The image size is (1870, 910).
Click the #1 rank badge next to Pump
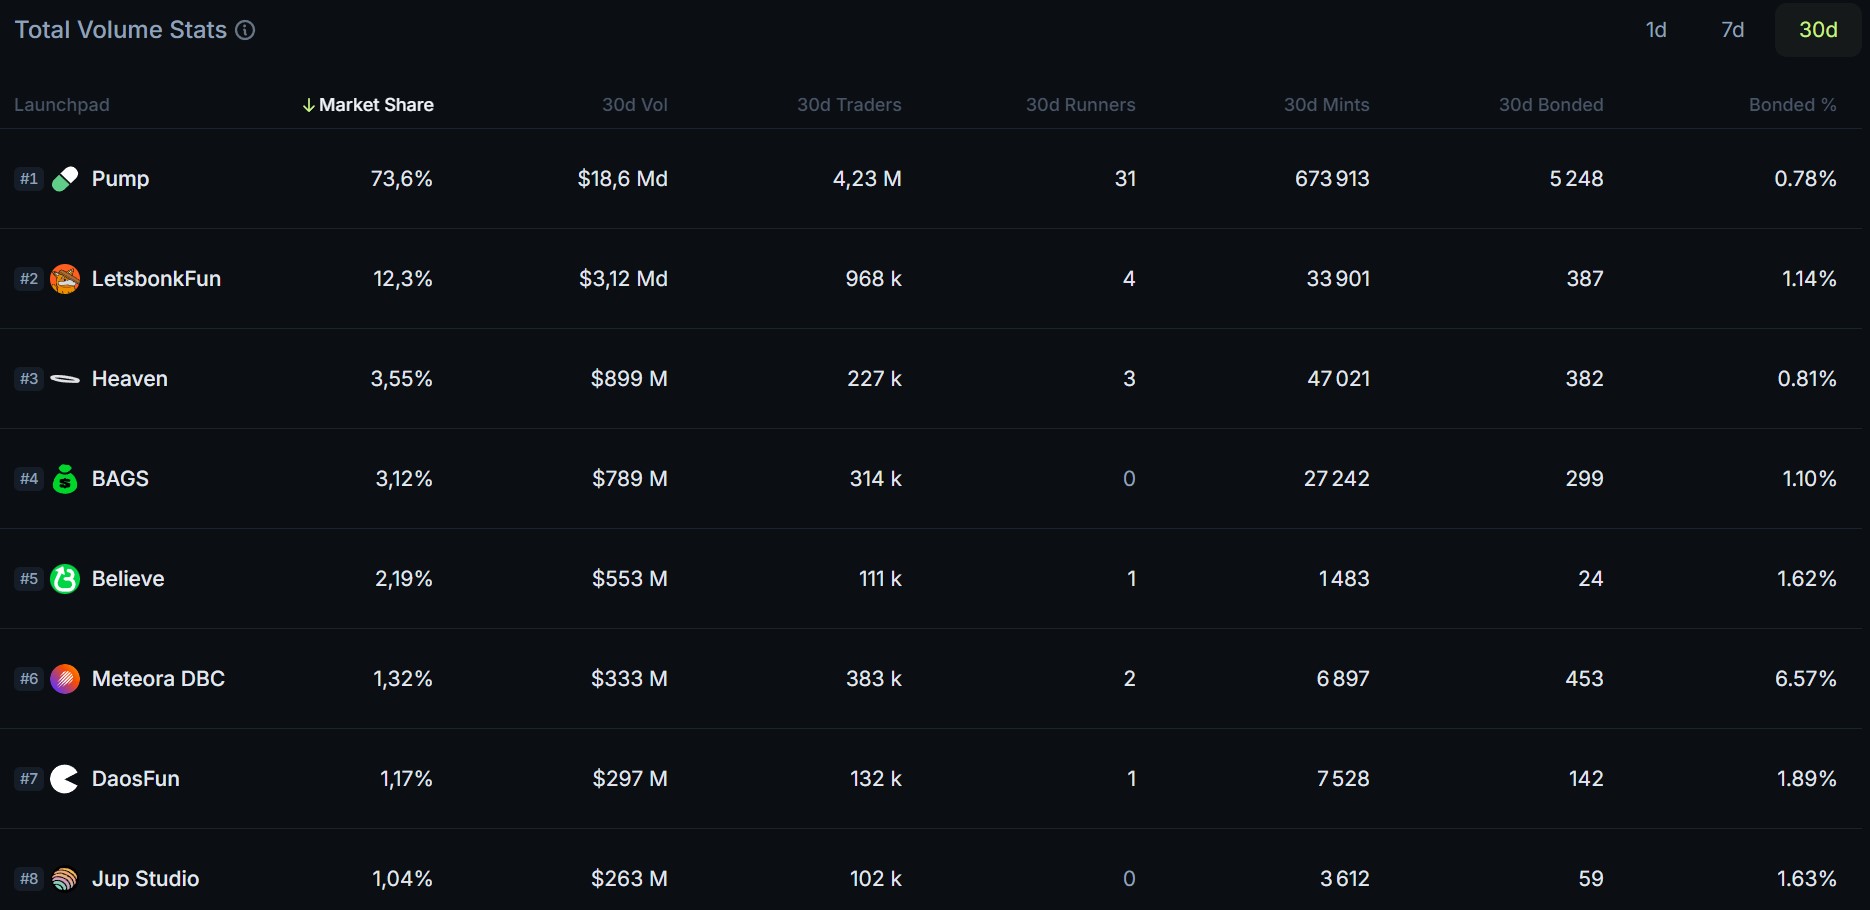click(x=28, y=178)
